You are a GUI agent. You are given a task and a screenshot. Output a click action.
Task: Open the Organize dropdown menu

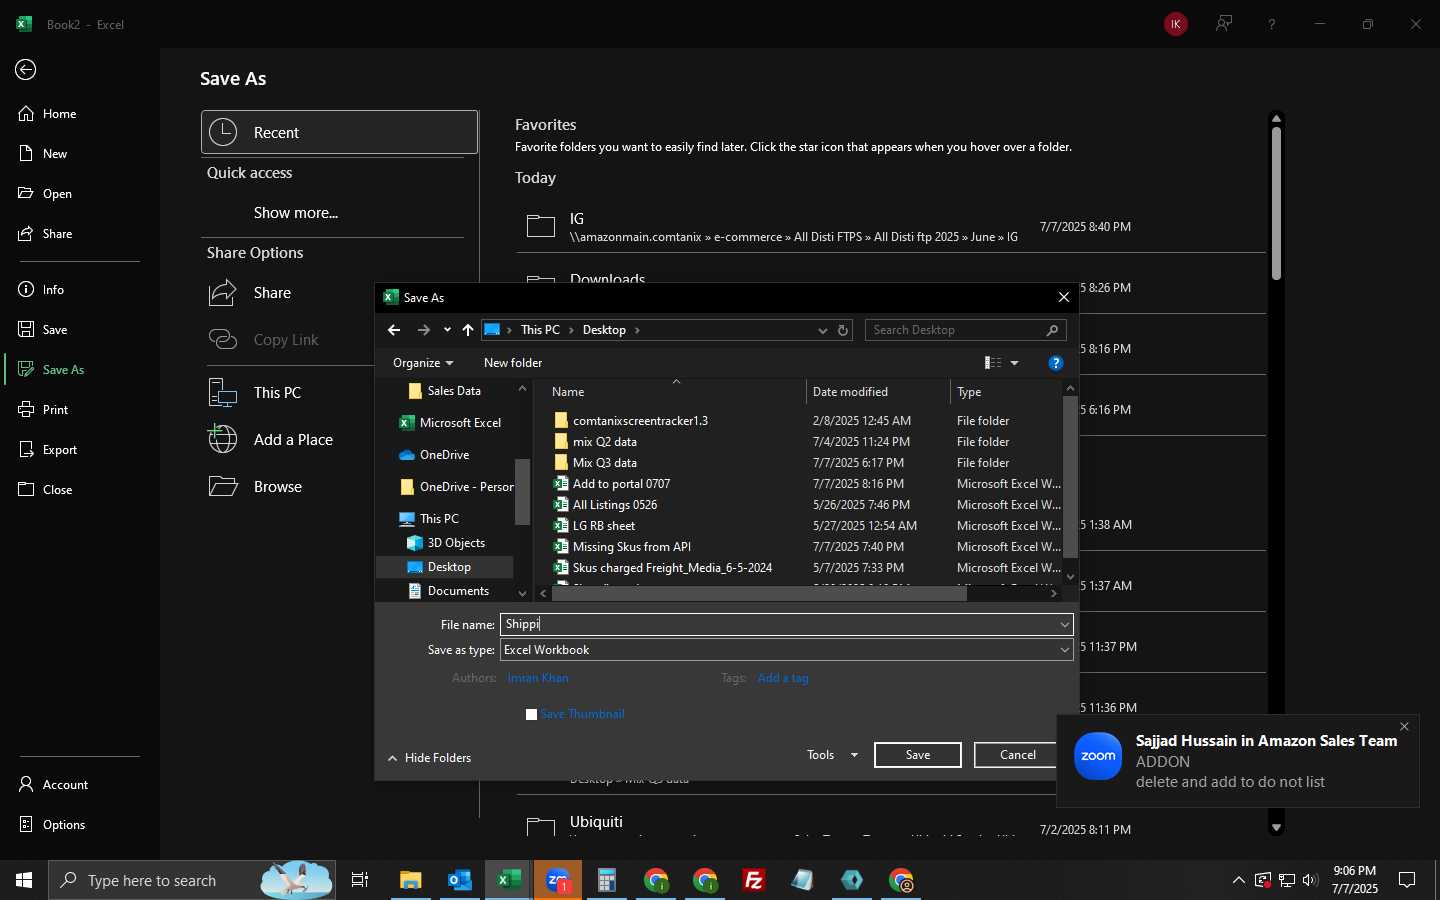point(423,363)
